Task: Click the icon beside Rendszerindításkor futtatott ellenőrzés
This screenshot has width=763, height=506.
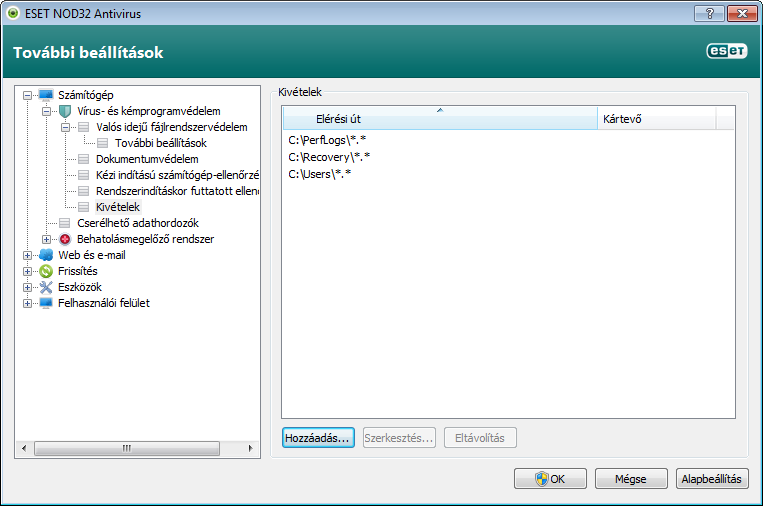Action: (x=84, y=191)
